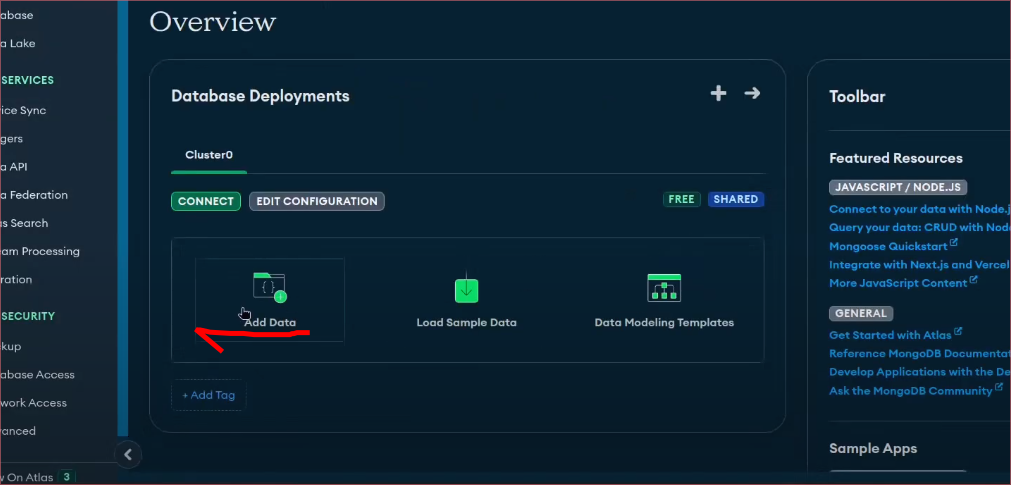This screenshot has width=1011, height=485.
Task: Click Integrate with Next.js and Vercel link
Action: [x=918, y=265]
